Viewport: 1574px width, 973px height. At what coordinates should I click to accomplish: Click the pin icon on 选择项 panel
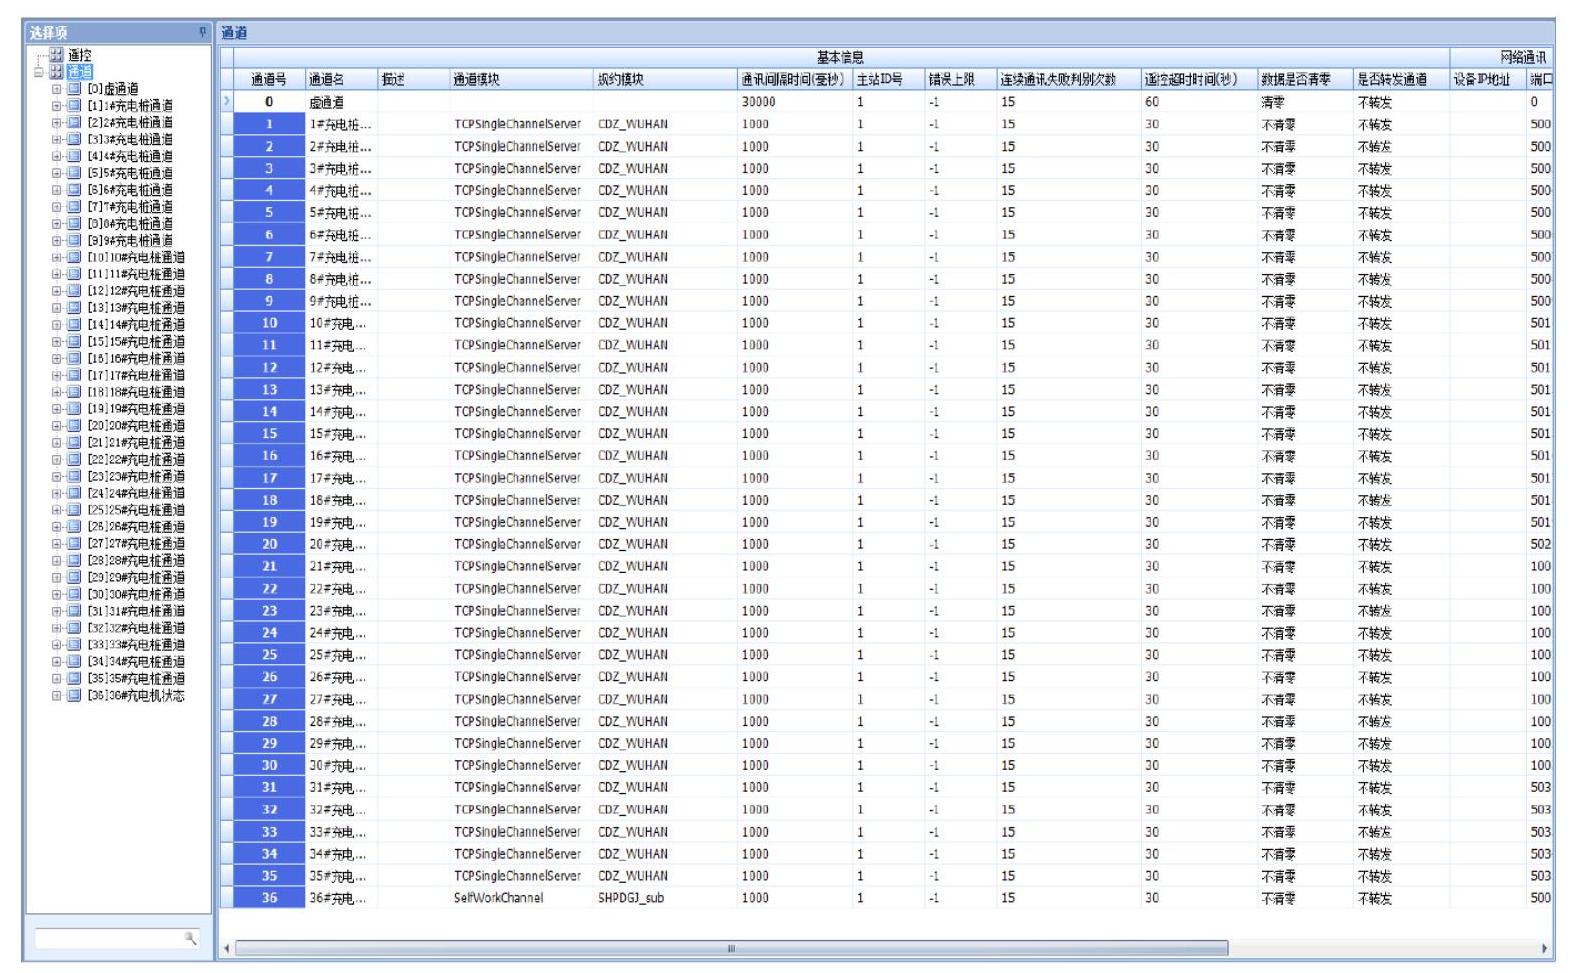coord(203,33)
